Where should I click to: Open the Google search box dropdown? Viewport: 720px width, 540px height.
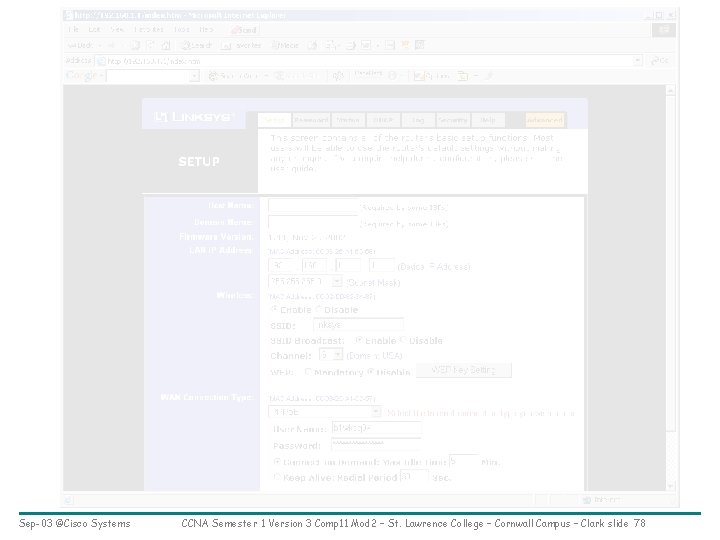[195, 76]
